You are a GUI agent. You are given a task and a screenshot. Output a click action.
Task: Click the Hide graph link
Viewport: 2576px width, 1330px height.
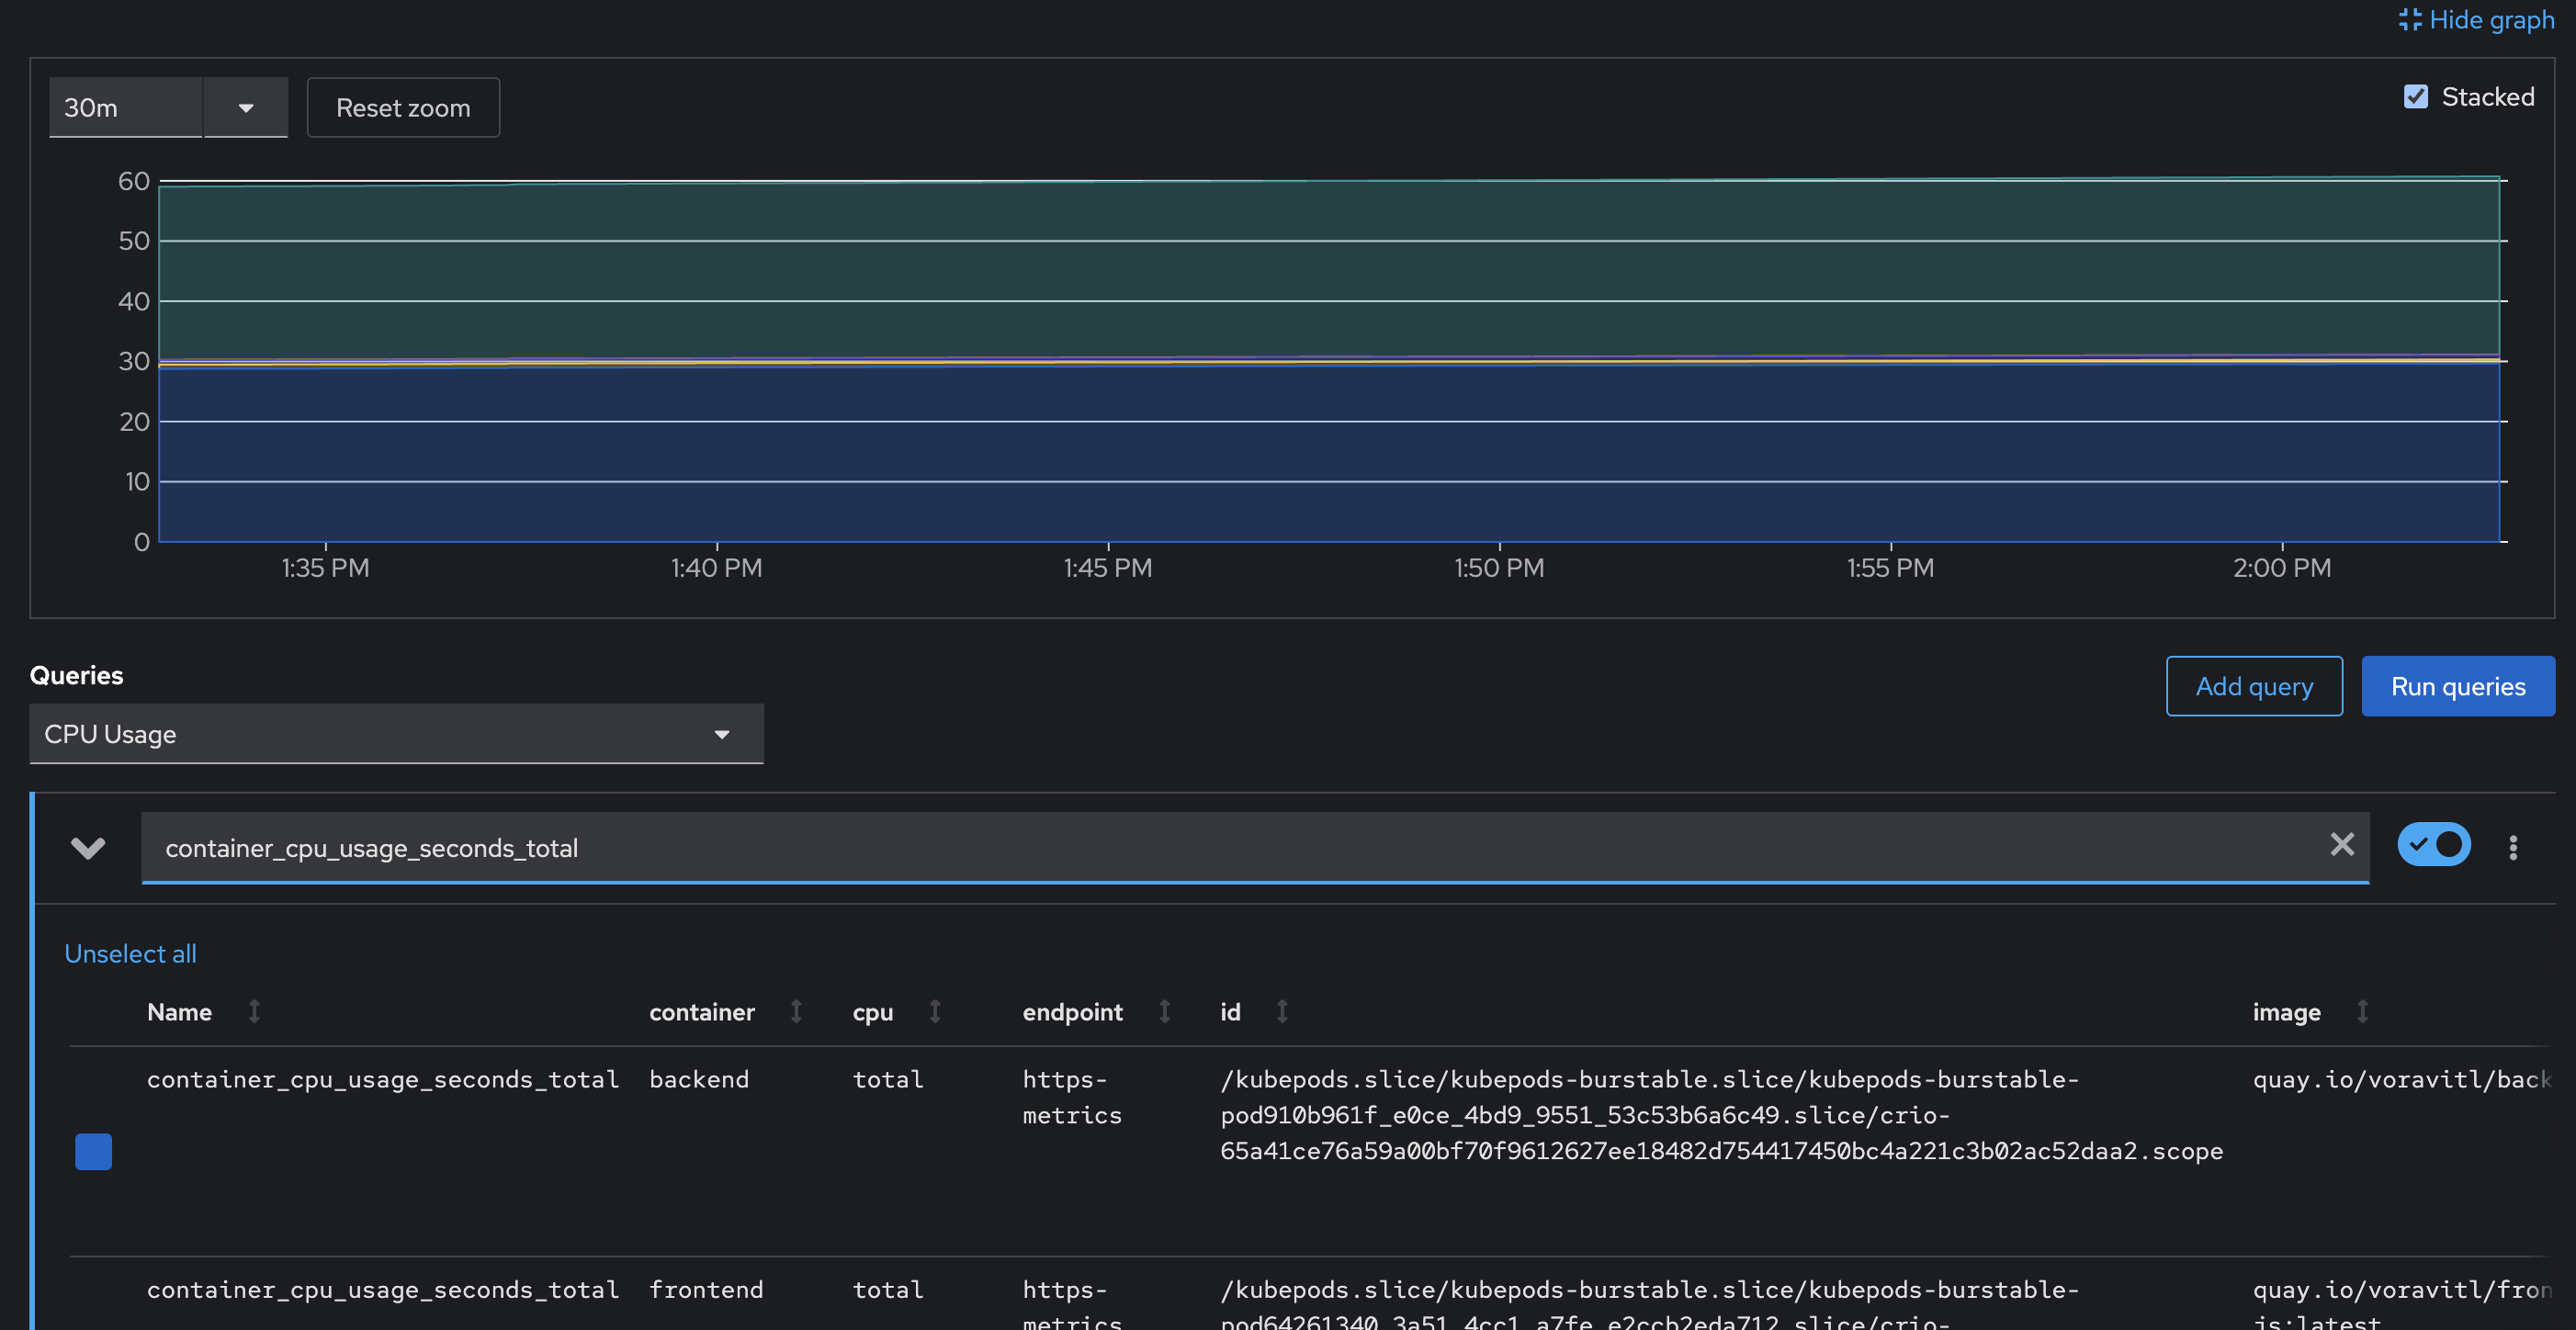point(2476,20)
